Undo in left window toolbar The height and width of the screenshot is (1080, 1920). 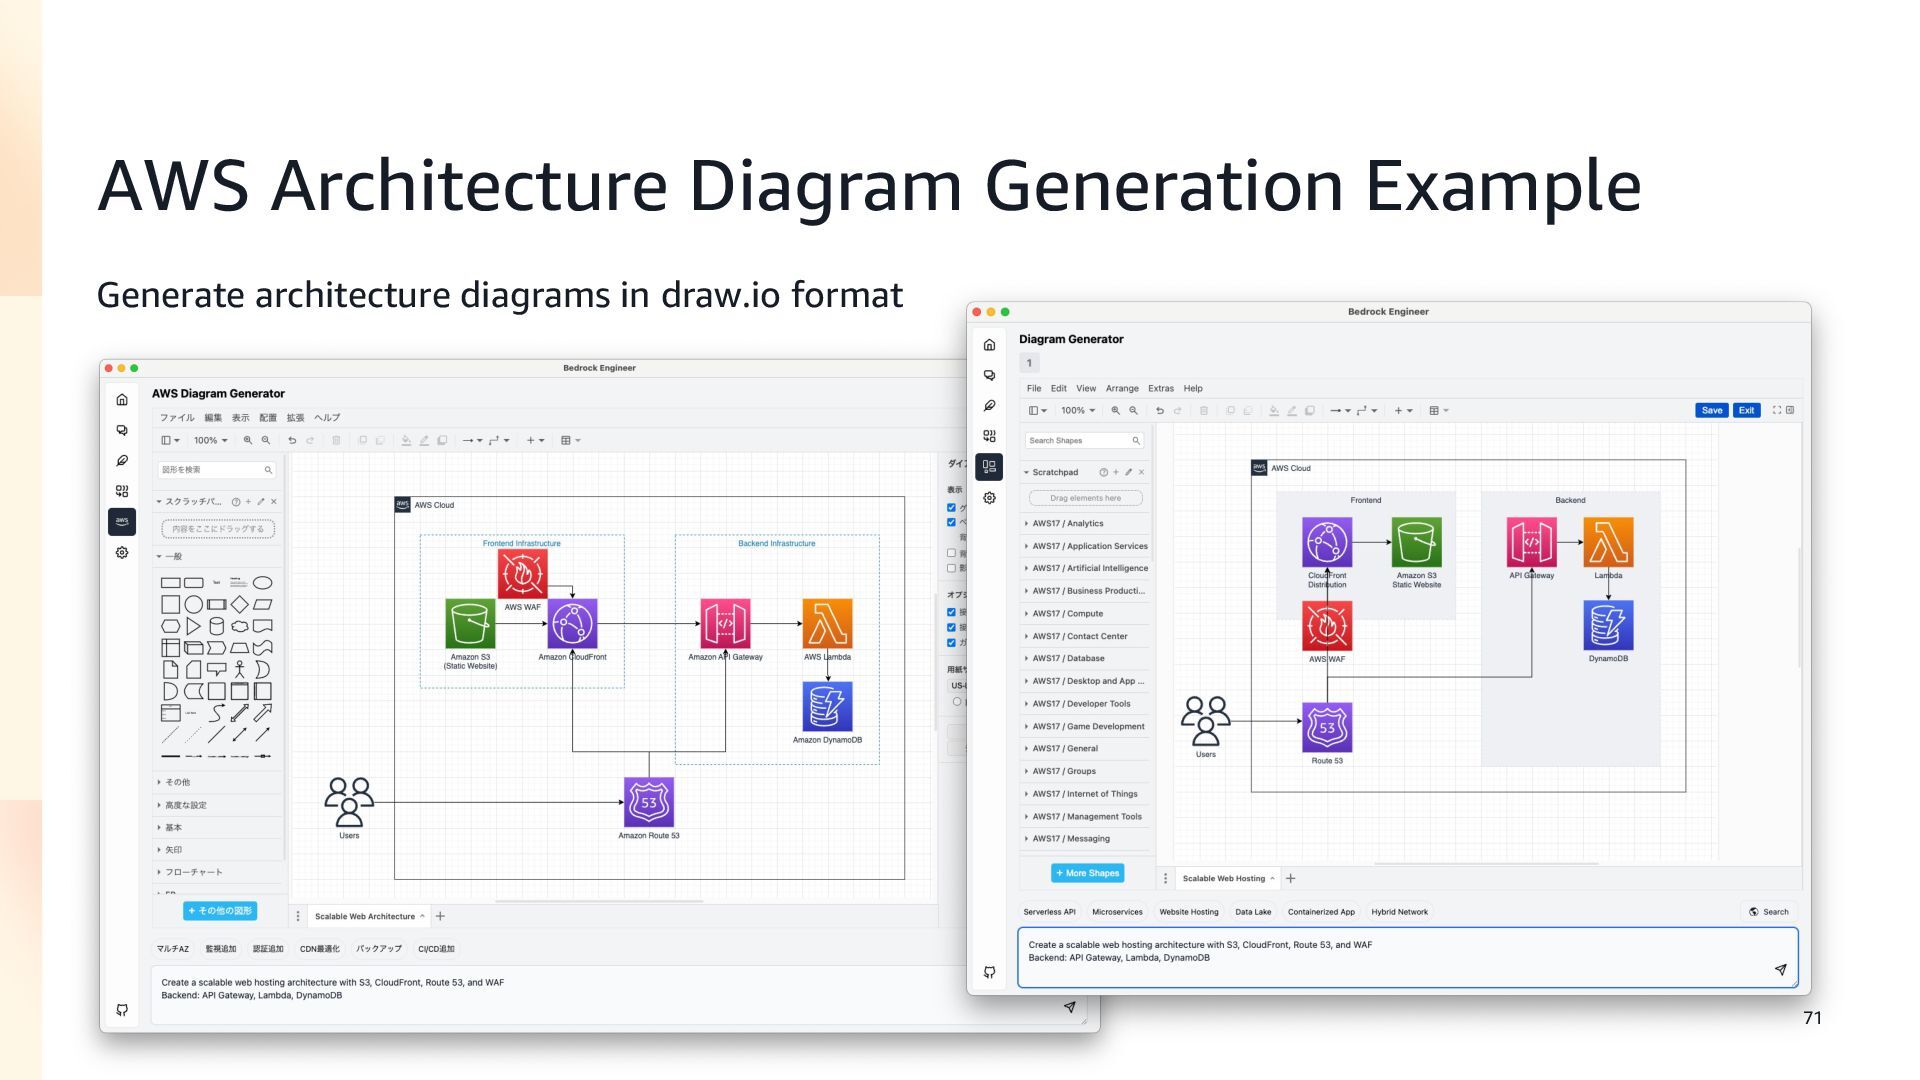292,441
